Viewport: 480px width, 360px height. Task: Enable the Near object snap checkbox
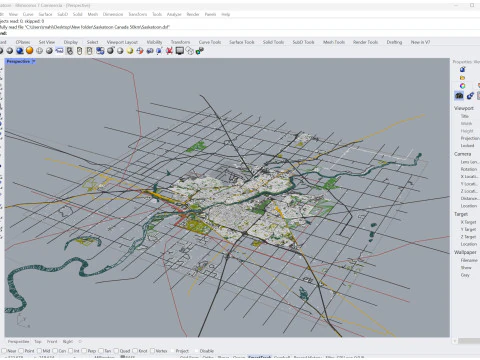[x=3, y=351]
